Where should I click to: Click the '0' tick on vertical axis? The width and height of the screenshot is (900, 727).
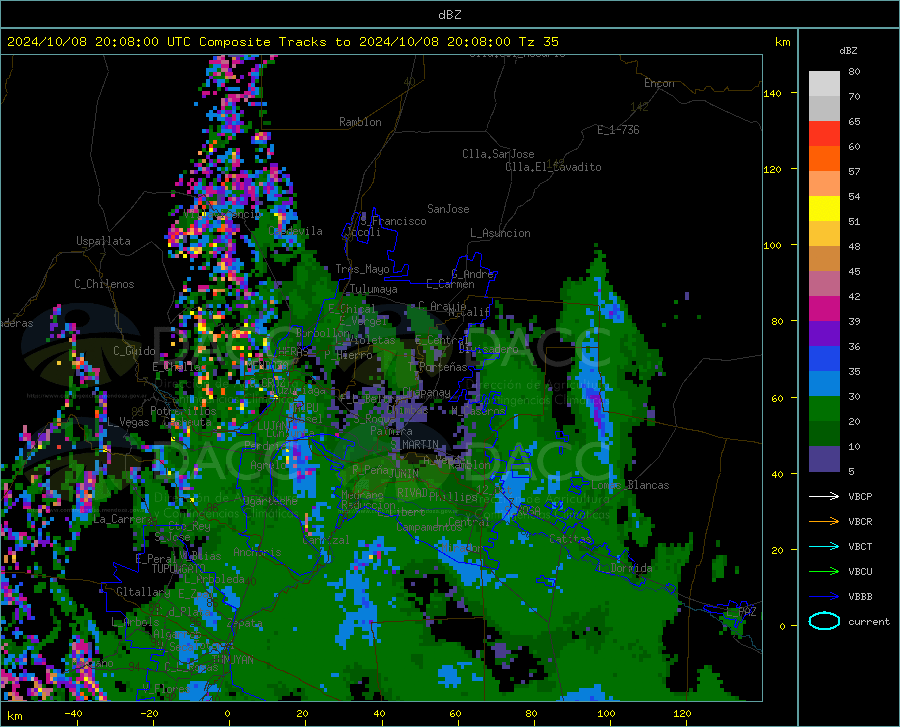782,626
